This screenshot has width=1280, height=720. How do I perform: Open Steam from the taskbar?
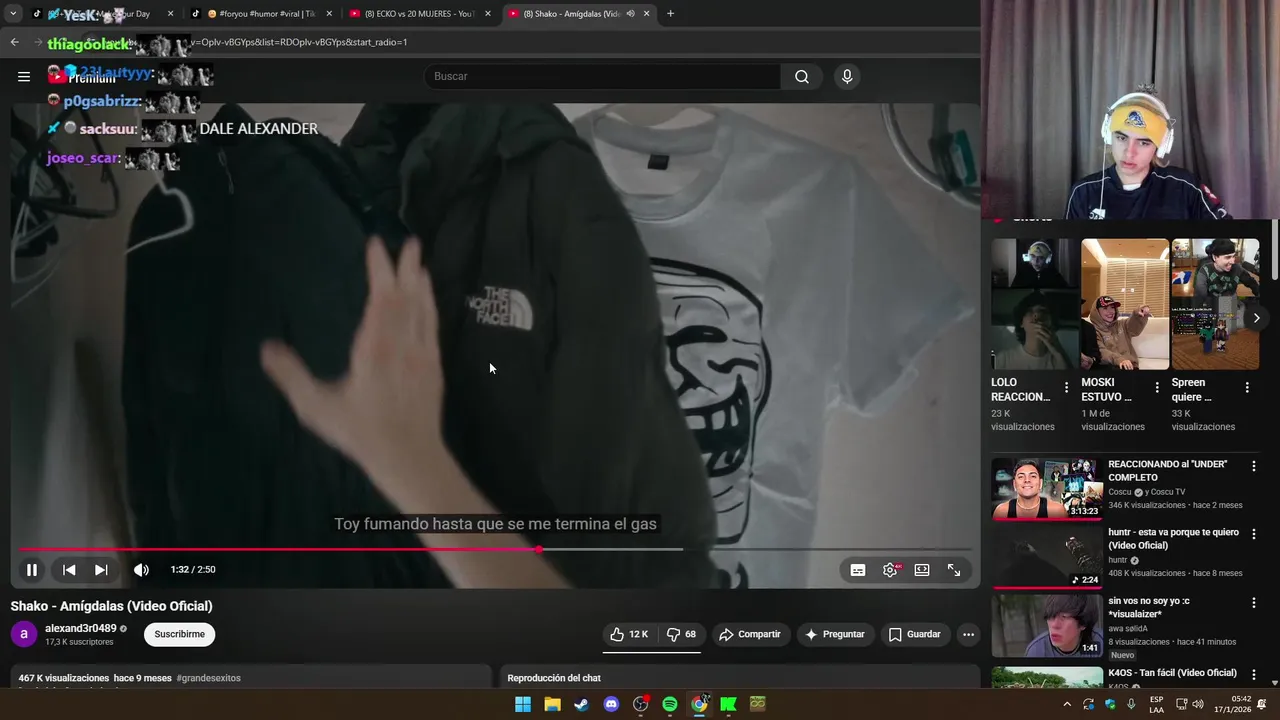coord(581,704)
